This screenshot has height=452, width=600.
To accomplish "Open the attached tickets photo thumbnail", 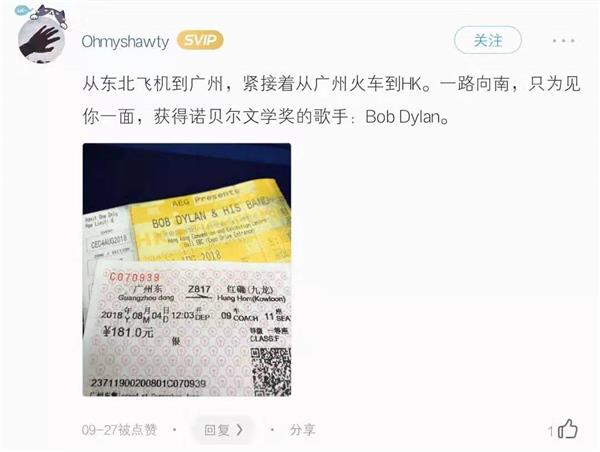I will (x=187, y=269).
